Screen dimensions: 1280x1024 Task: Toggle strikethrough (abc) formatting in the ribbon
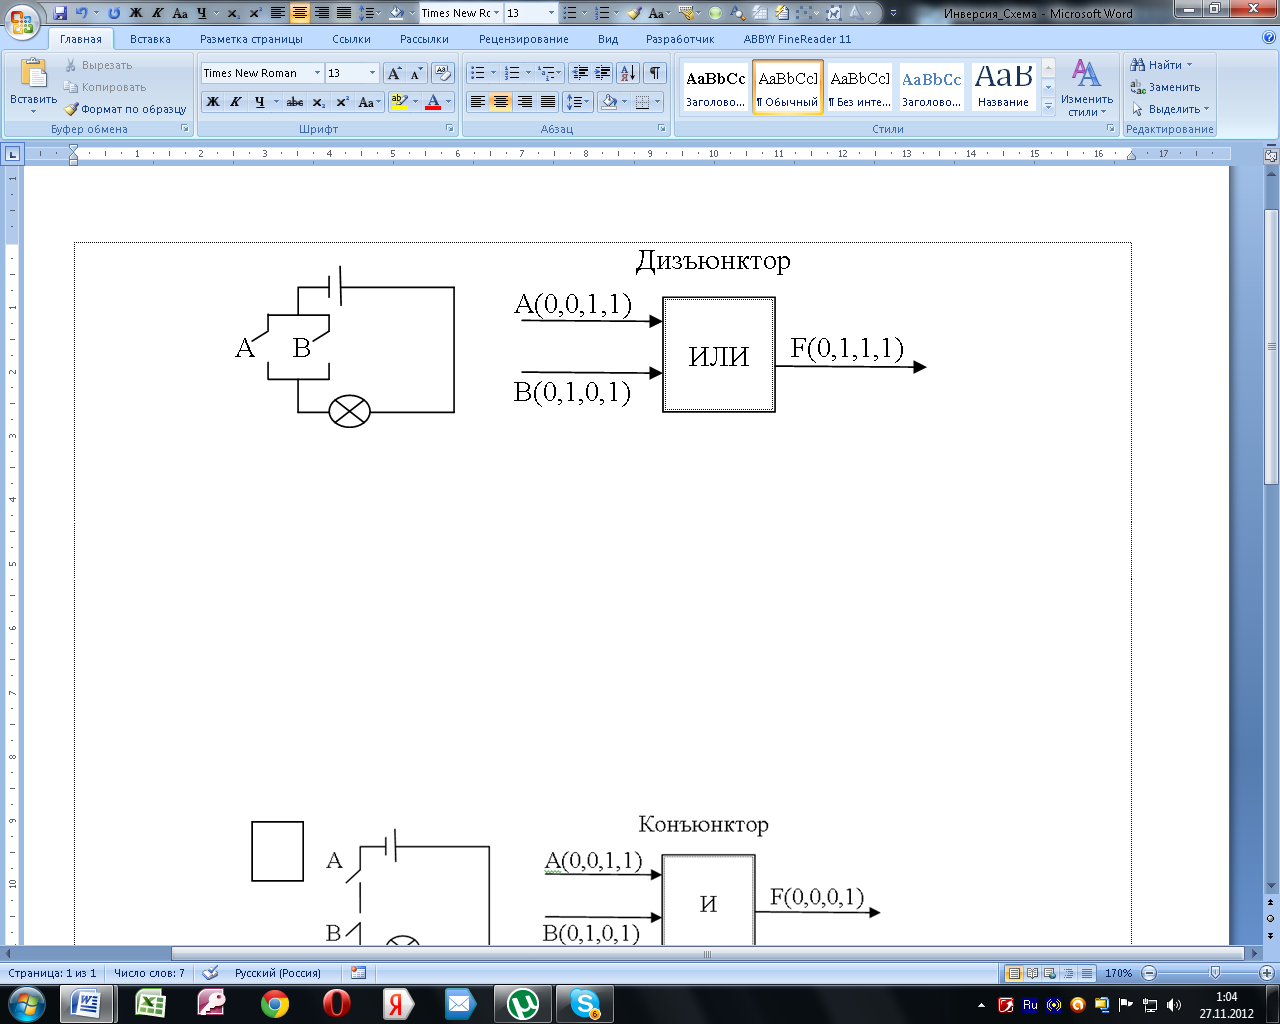(x=295, y=102)
